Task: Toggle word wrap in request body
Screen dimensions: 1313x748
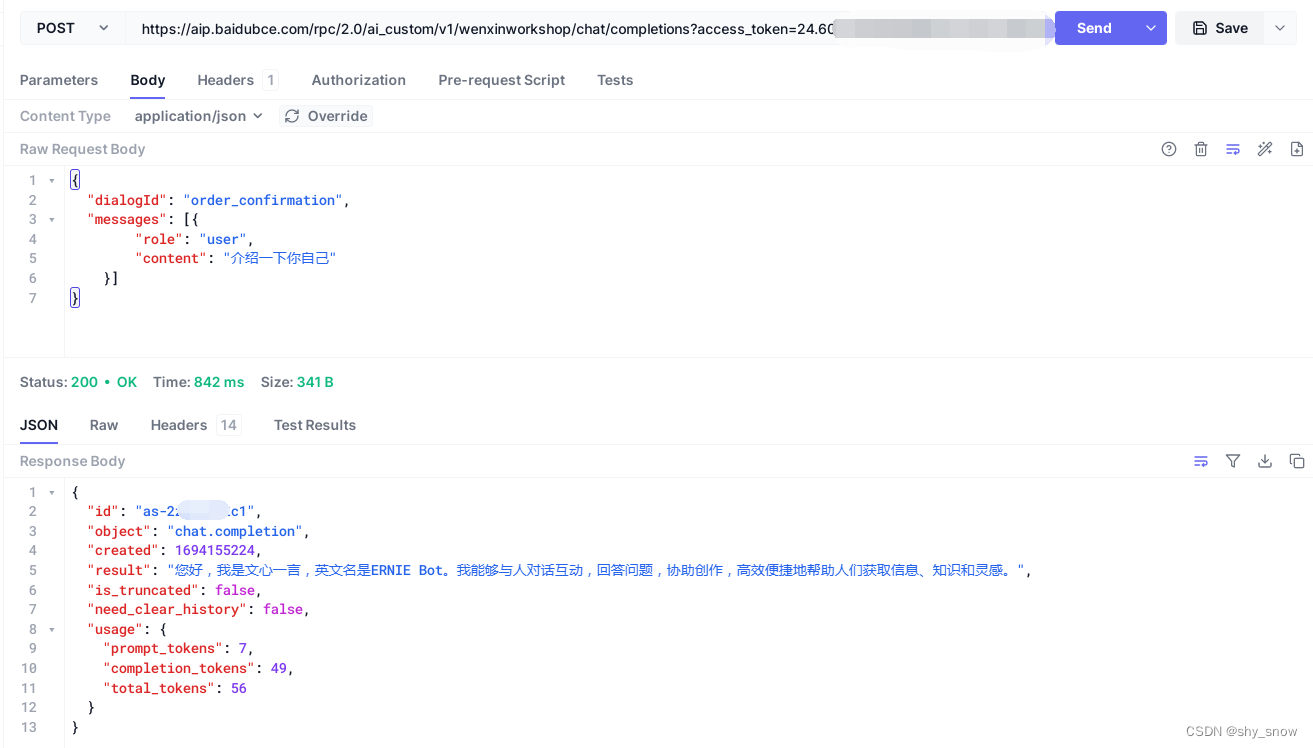Action: pos(1233,149)
